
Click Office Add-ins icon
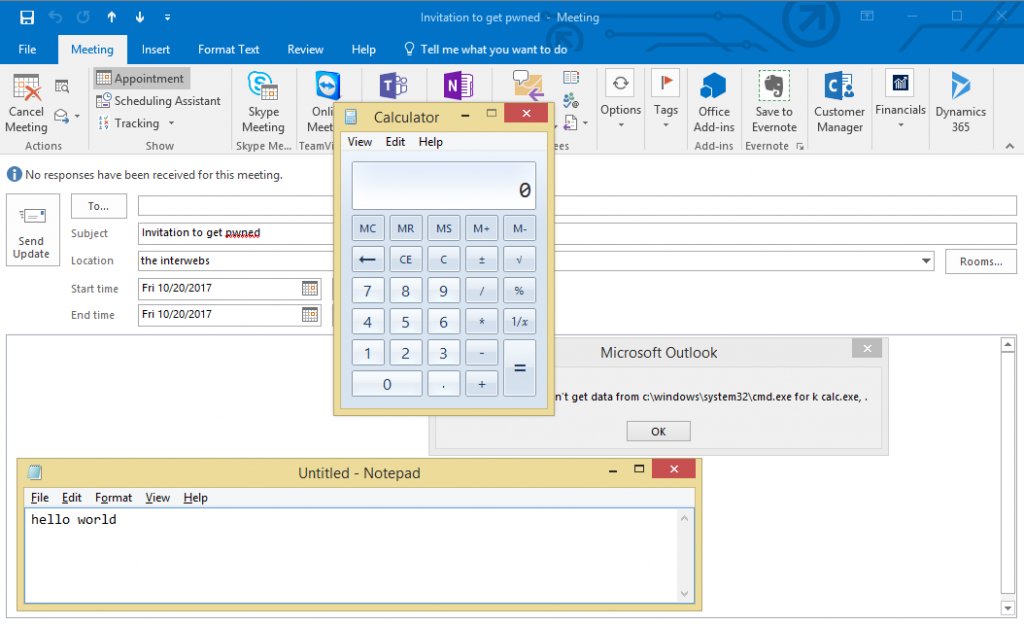click(713, 103)
